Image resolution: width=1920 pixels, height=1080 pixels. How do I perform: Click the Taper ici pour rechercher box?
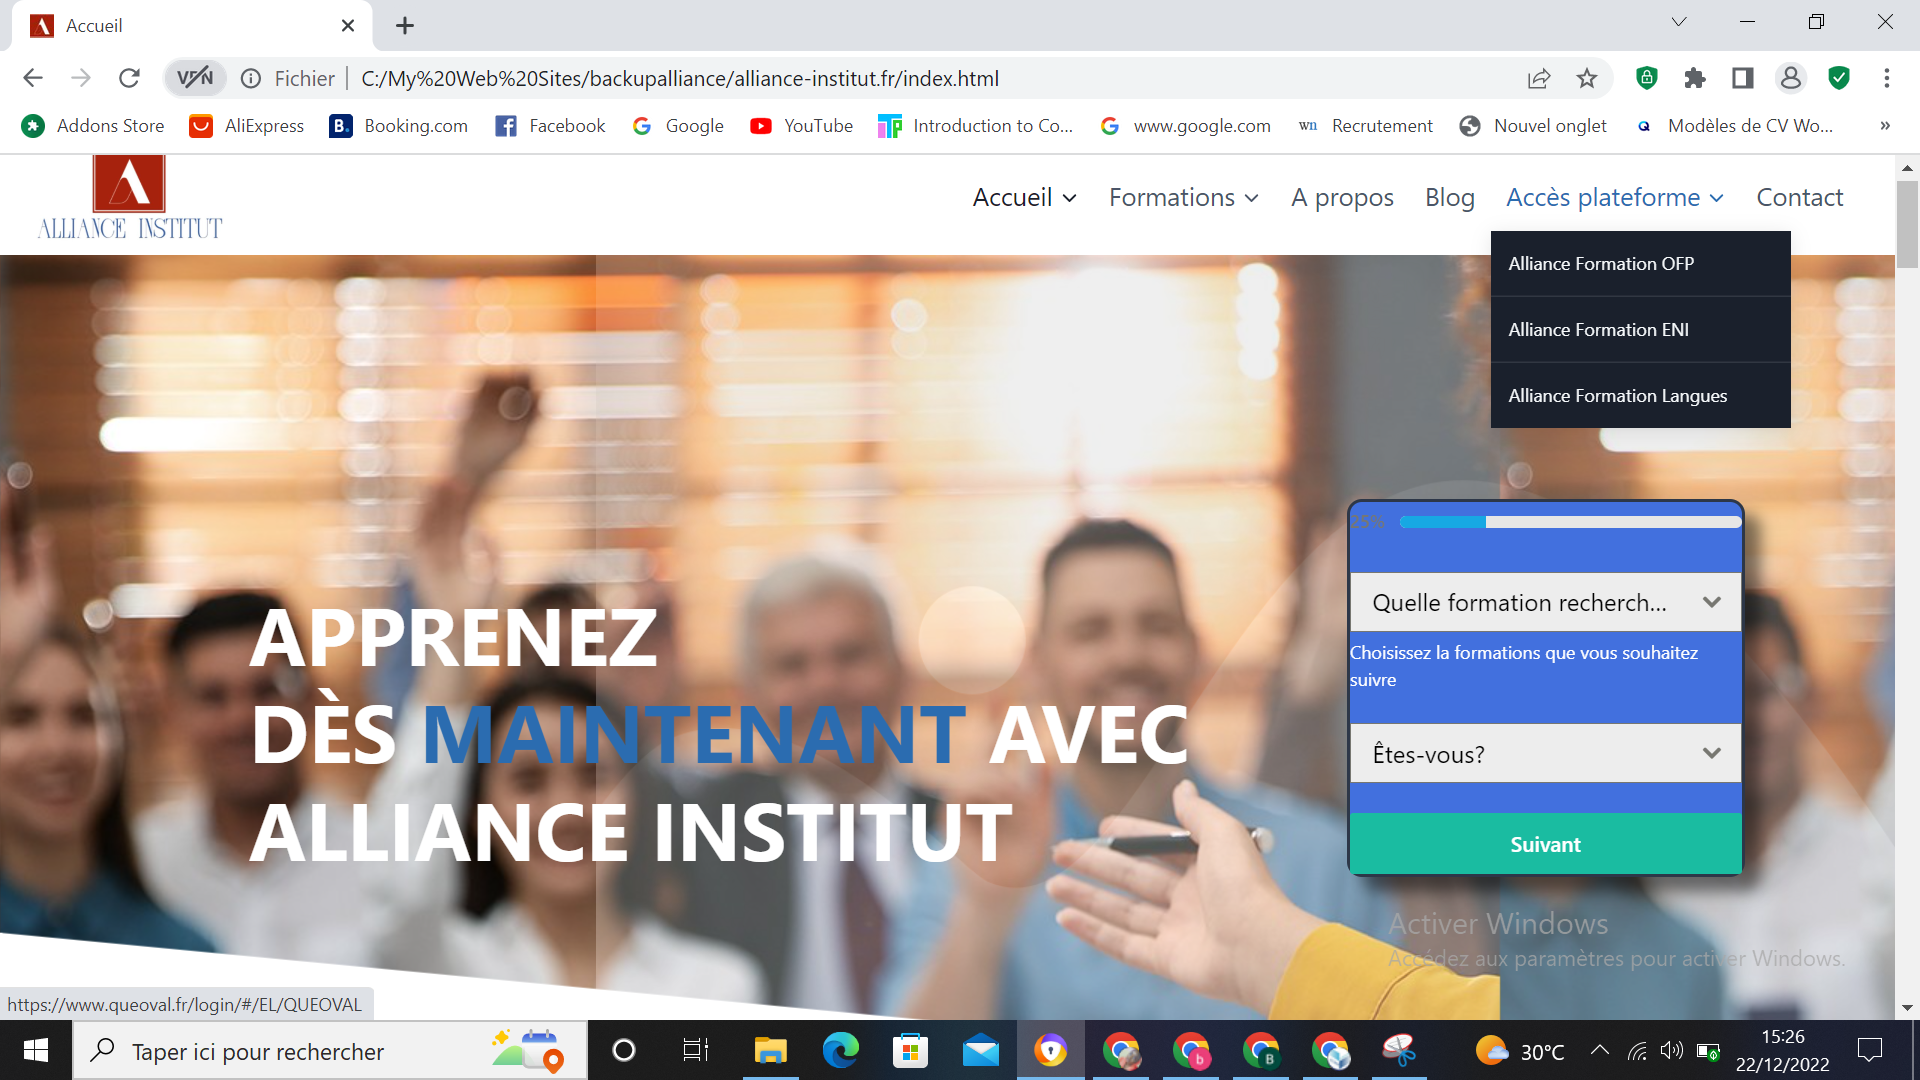[330, 1051]
